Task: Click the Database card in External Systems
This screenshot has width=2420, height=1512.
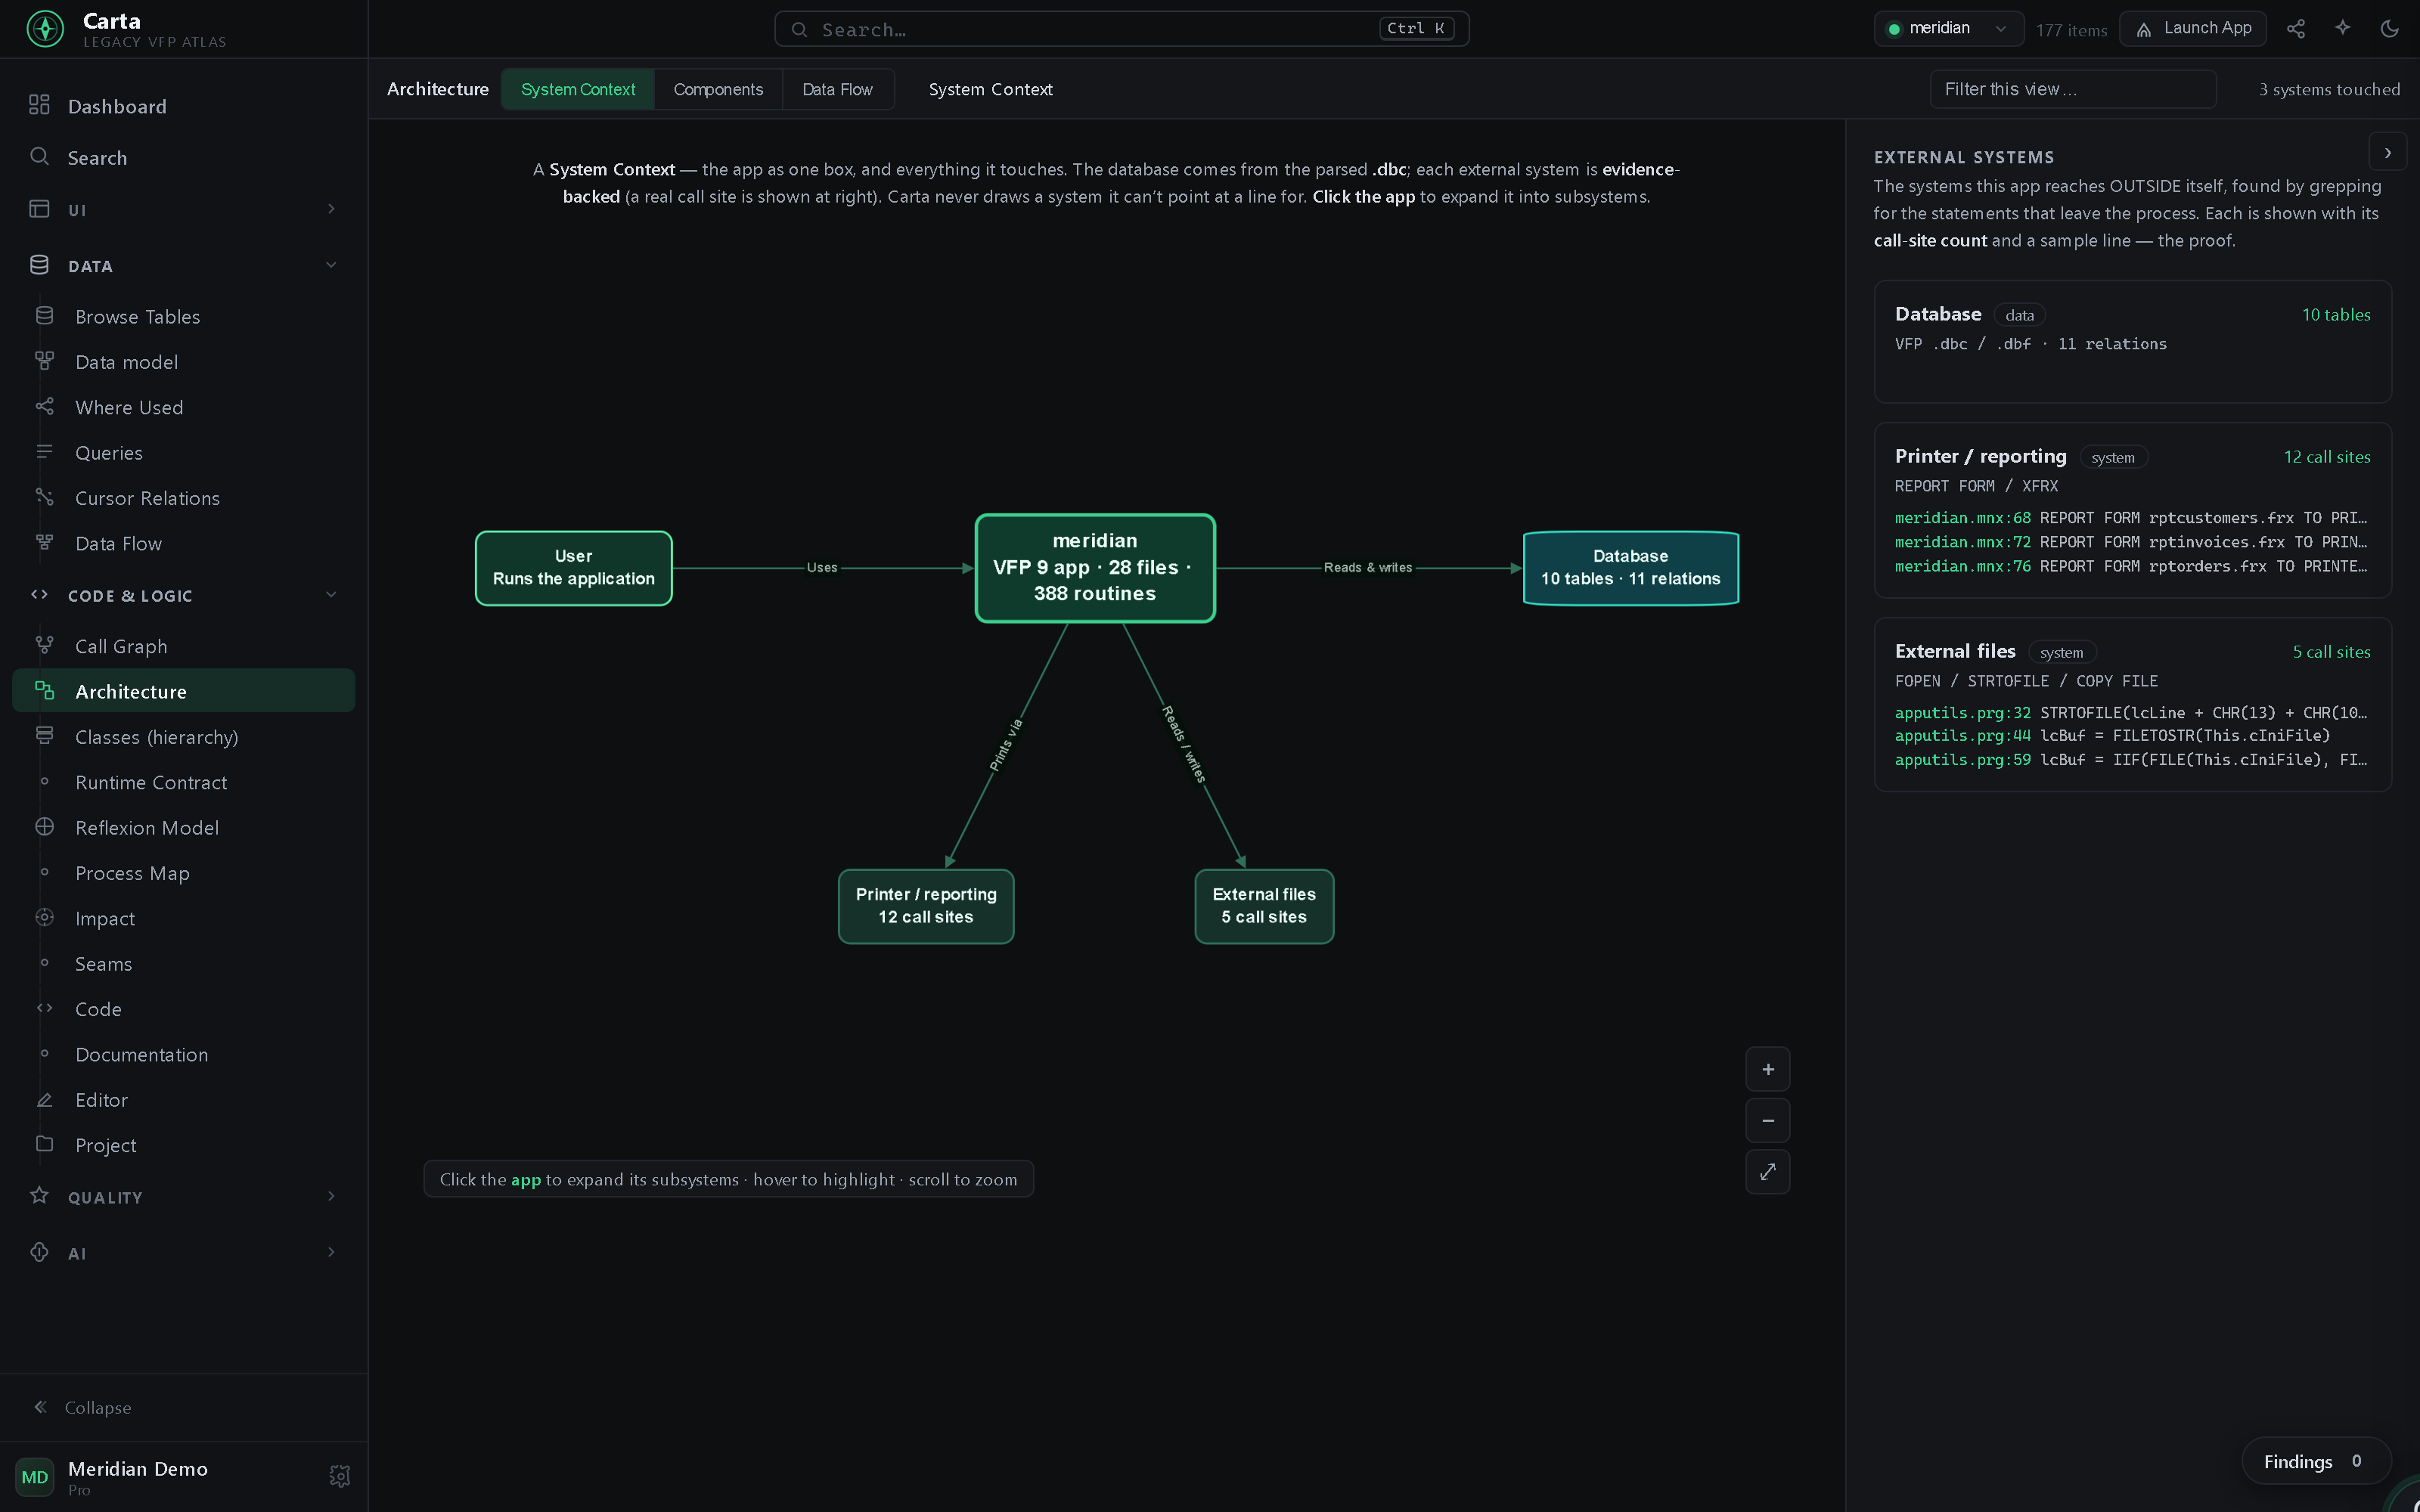Action: 2132,342
